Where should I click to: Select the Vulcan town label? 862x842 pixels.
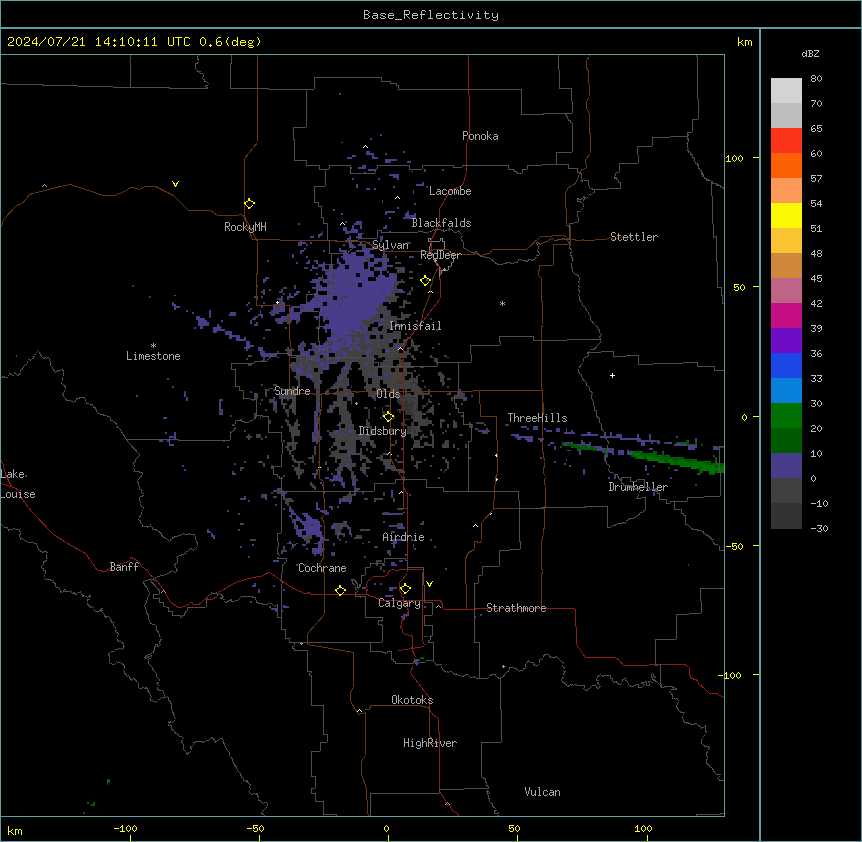click(543, 792)
